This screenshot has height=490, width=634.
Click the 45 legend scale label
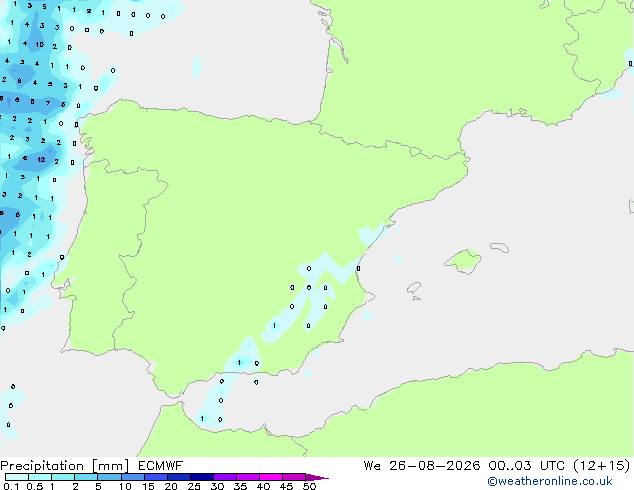(x=287, y=486)
